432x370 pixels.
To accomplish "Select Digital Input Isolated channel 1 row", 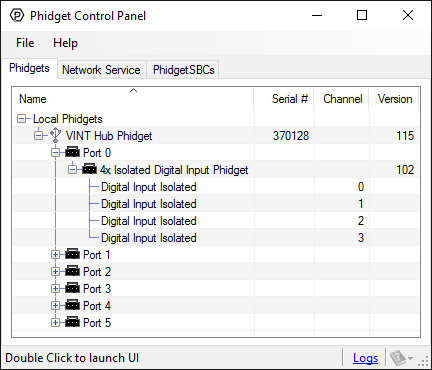I will pos(216,204).
